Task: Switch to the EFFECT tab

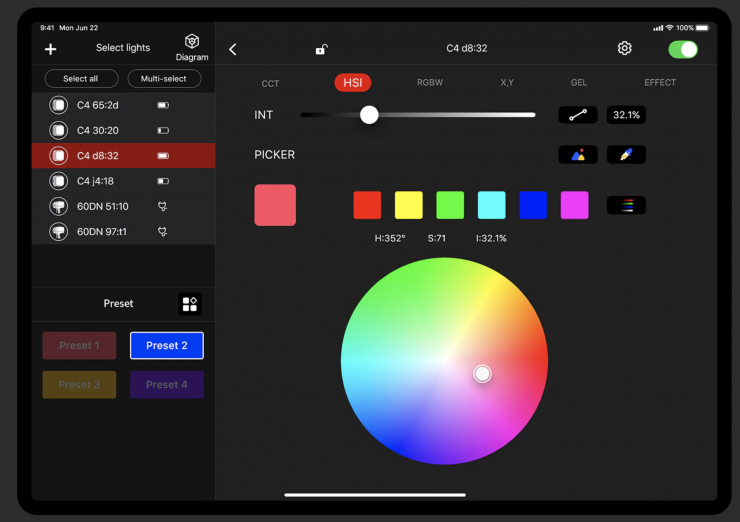Action: 660,83
